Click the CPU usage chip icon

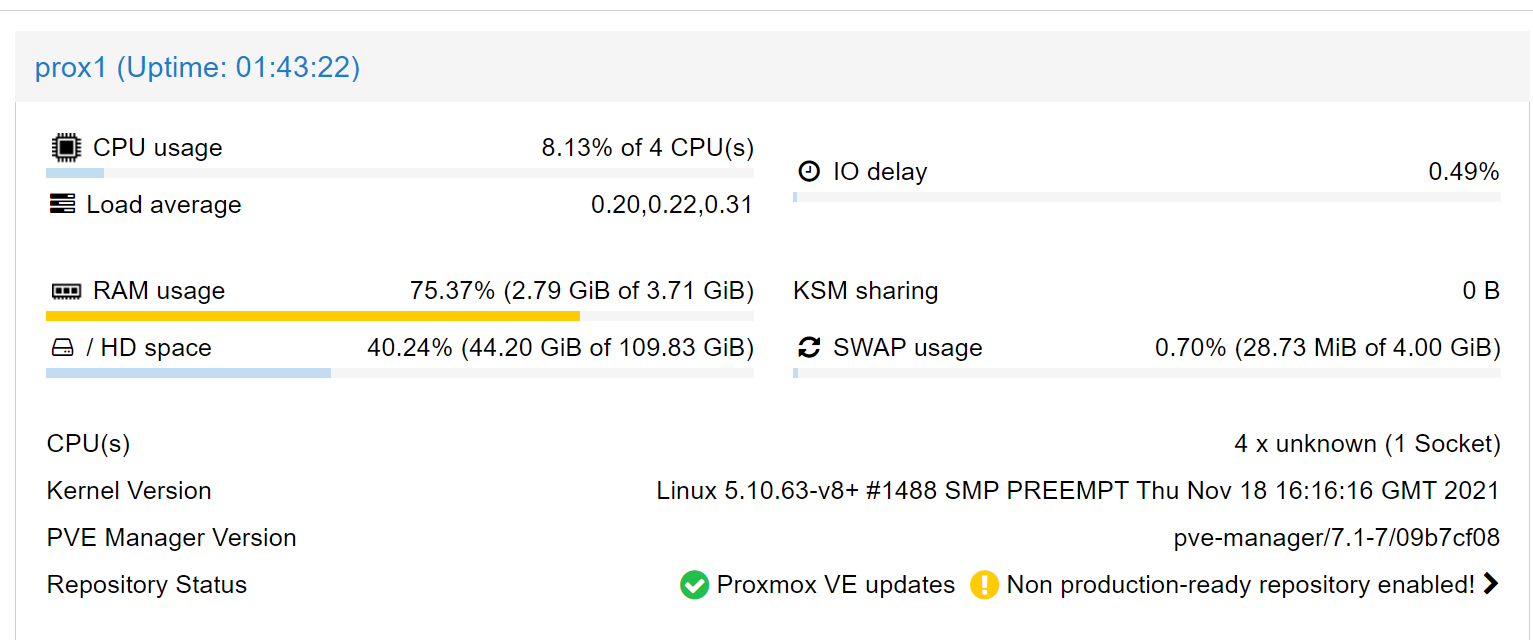[66, 148]
